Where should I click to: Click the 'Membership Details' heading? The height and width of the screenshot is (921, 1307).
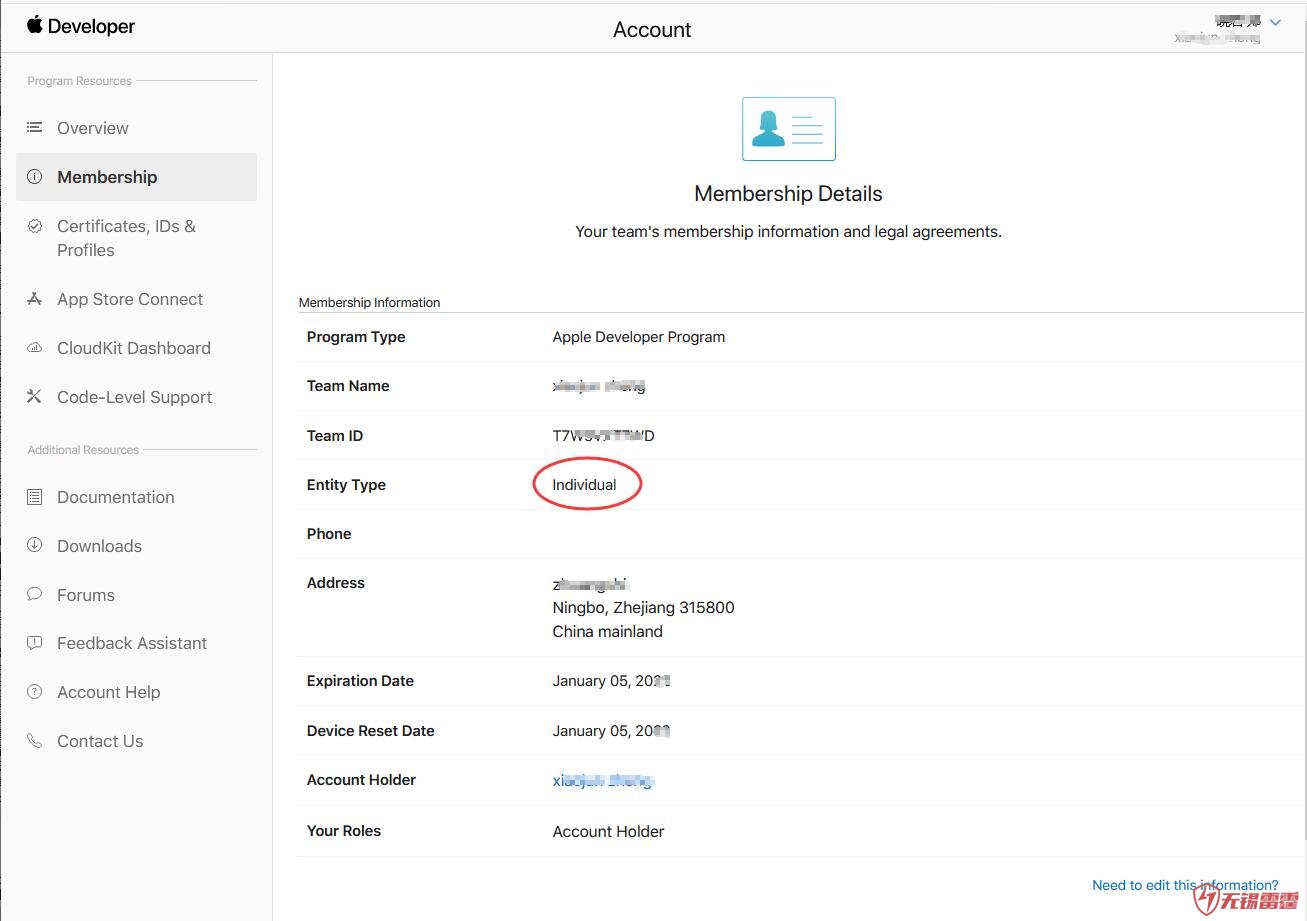point(789,194)
